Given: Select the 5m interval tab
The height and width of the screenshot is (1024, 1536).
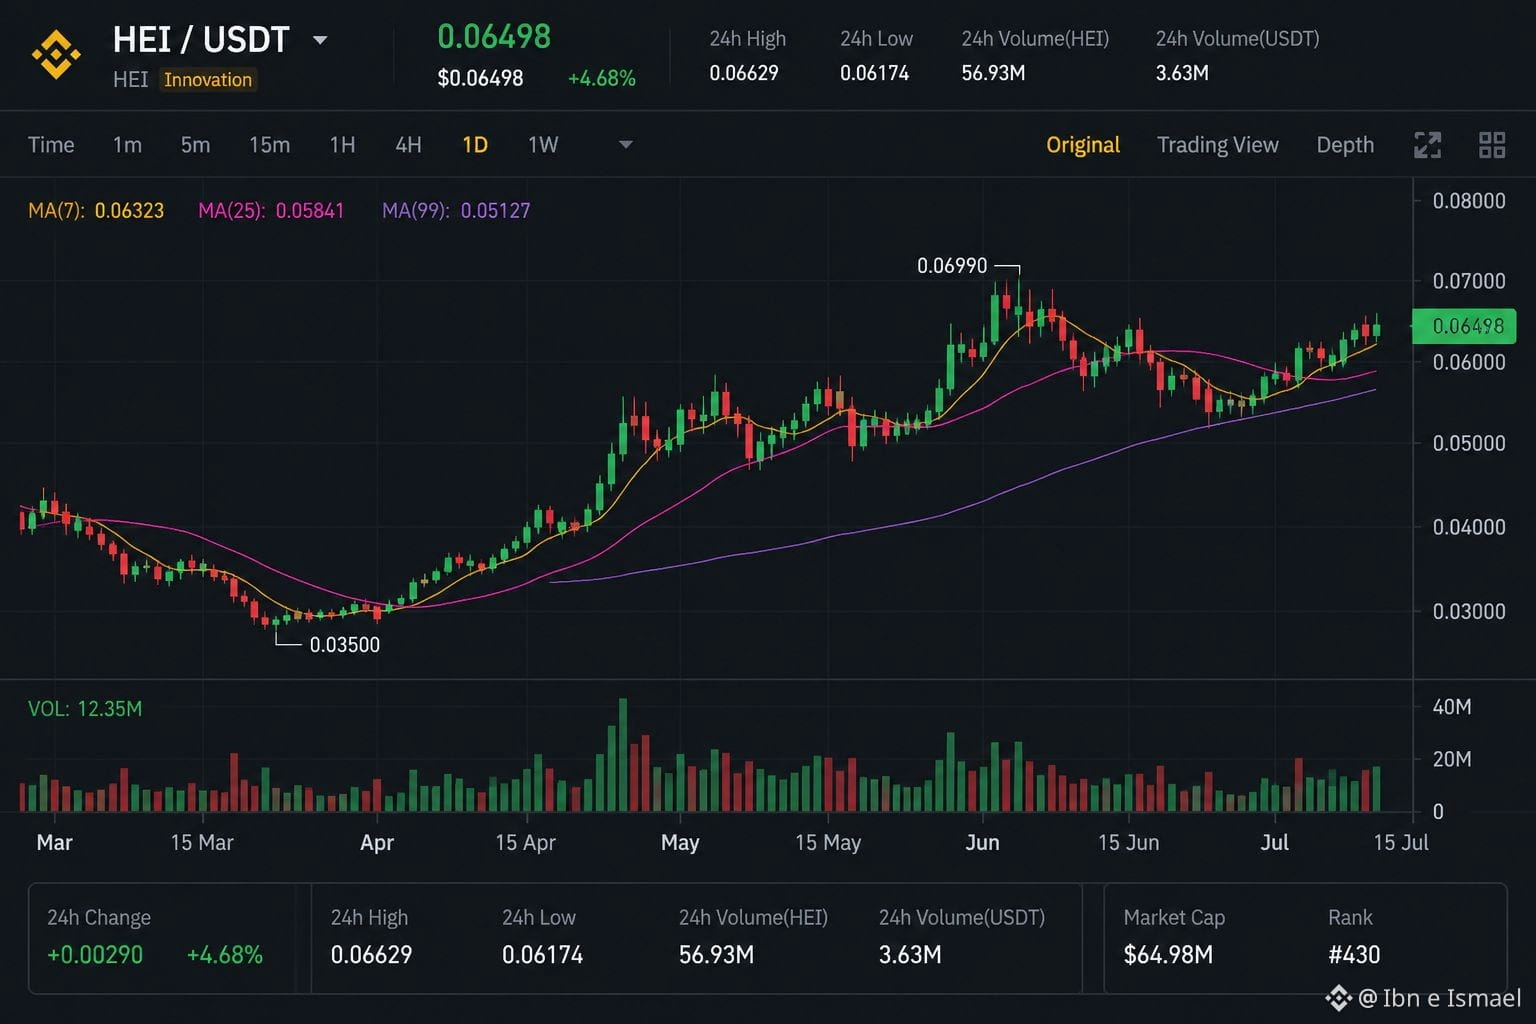Looking at the screenshot, I should [x=195, y=145].
